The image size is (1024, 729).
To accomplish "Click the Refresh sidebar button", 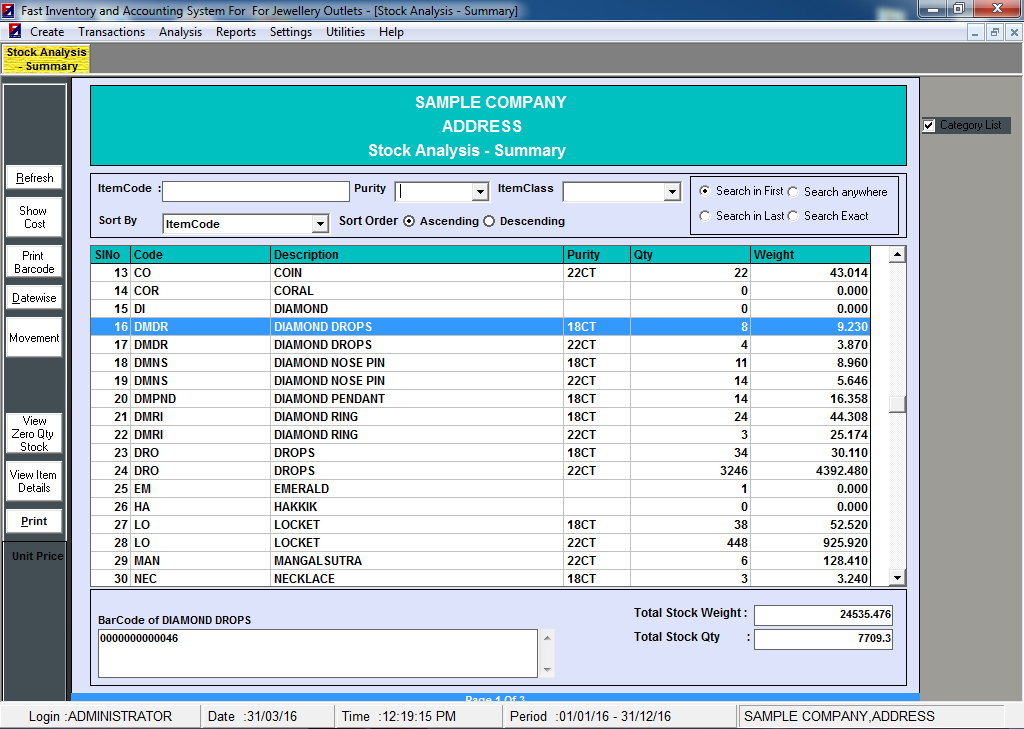I will point(34,178).
